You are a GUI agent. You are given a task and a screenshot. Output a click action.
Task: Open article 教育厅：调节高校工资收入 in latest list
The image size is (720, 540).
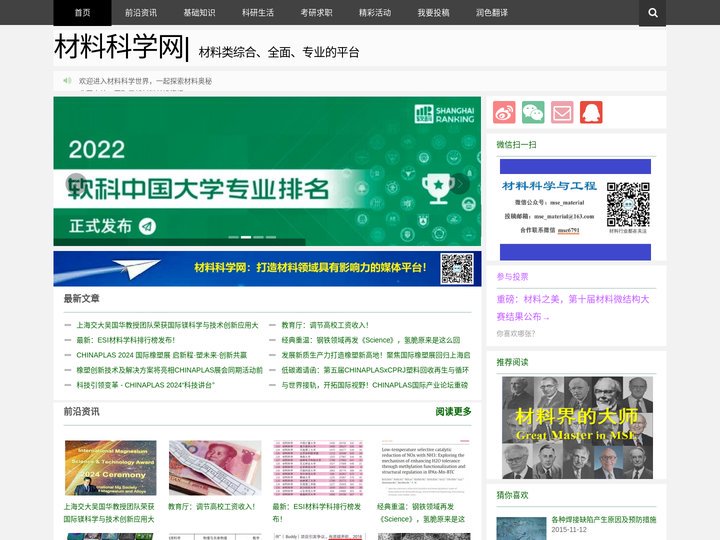[x=325, y=325]
